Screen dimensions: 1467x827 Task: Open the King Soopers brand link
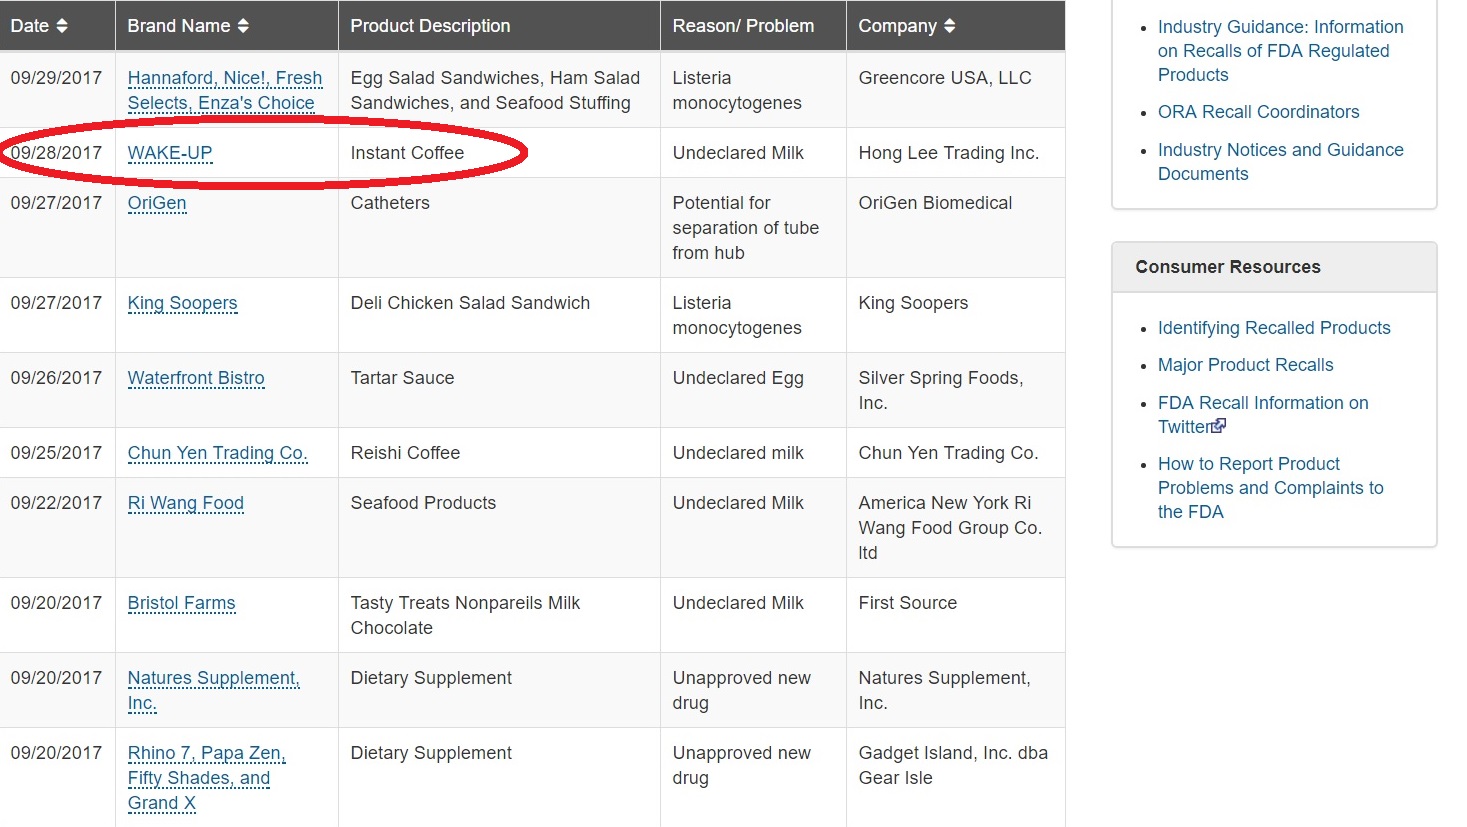click(182, 303)
